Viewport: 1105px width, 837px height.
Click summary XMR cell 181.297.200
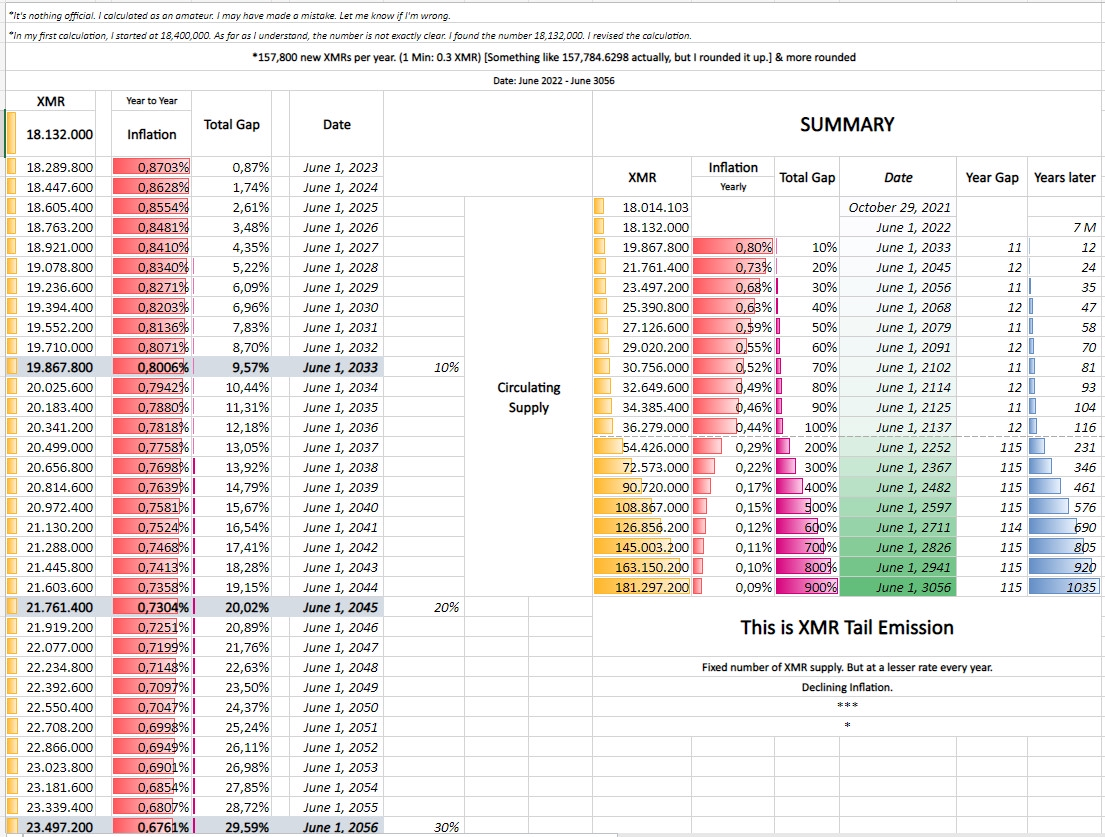coord(642,587)
